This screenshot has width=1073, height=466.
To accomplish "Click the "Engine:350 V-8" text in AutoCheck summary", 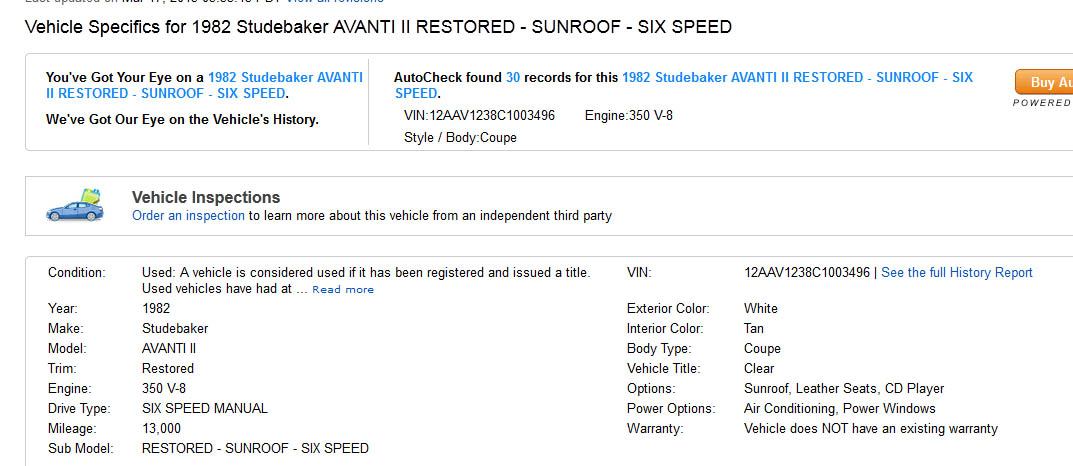I will coord(629,116).
